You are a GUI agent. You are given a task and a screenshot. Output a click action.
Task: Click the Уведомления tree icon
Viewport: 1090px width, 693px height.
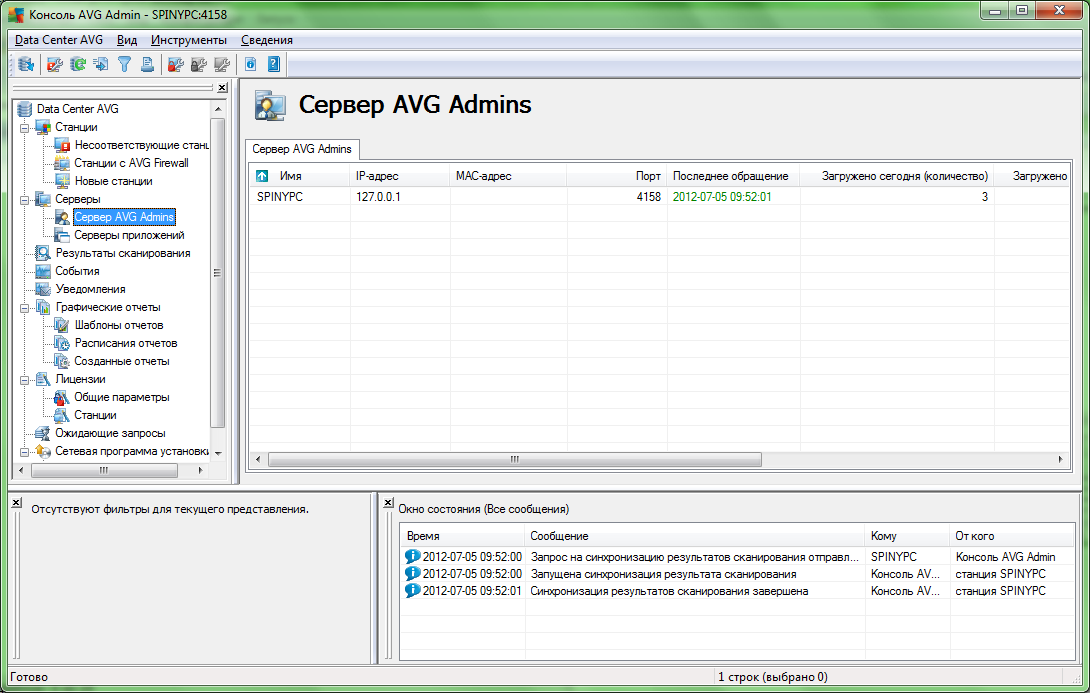(x=43, y=289)
